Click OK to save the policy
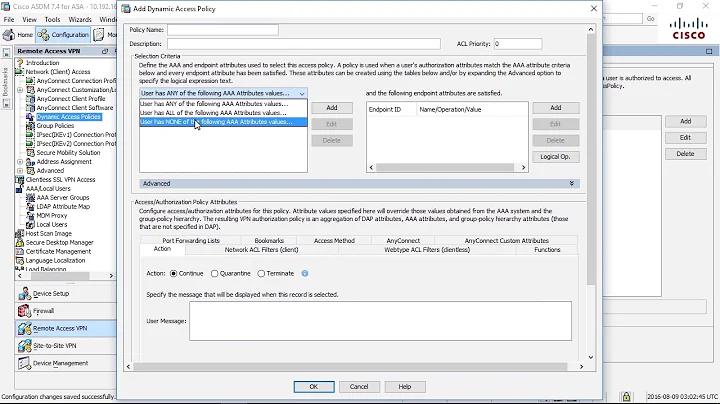This screenshot has width=720, height=404. pos(314,387)
